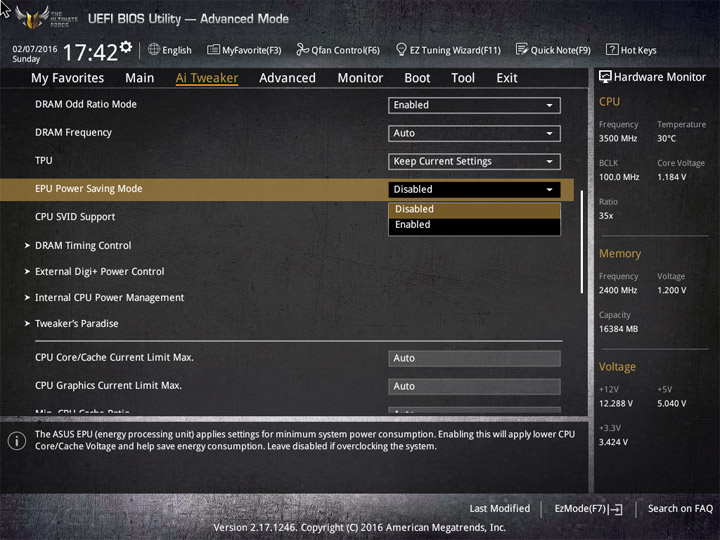Select the EPU Power Saving Mode row

tap(287, 190)
